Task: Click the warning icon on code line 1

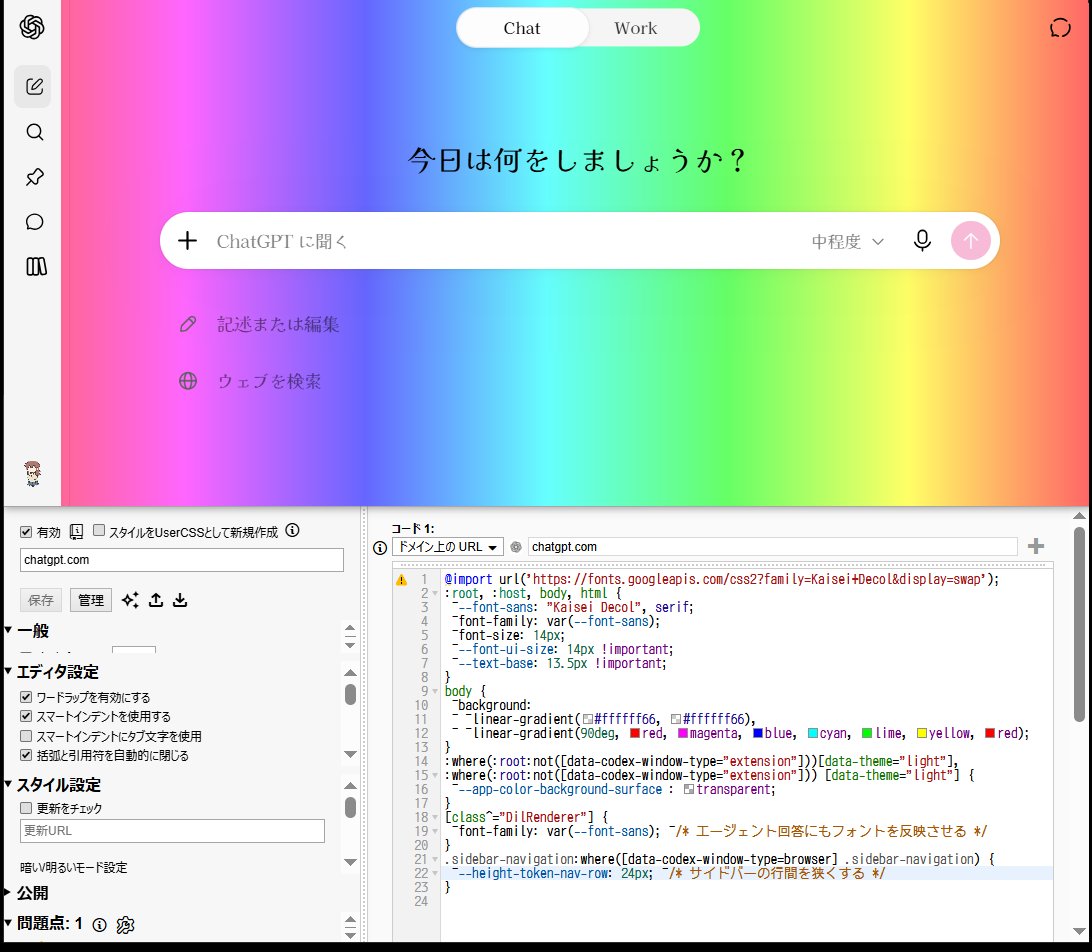Action: click(x=402, y=579)
